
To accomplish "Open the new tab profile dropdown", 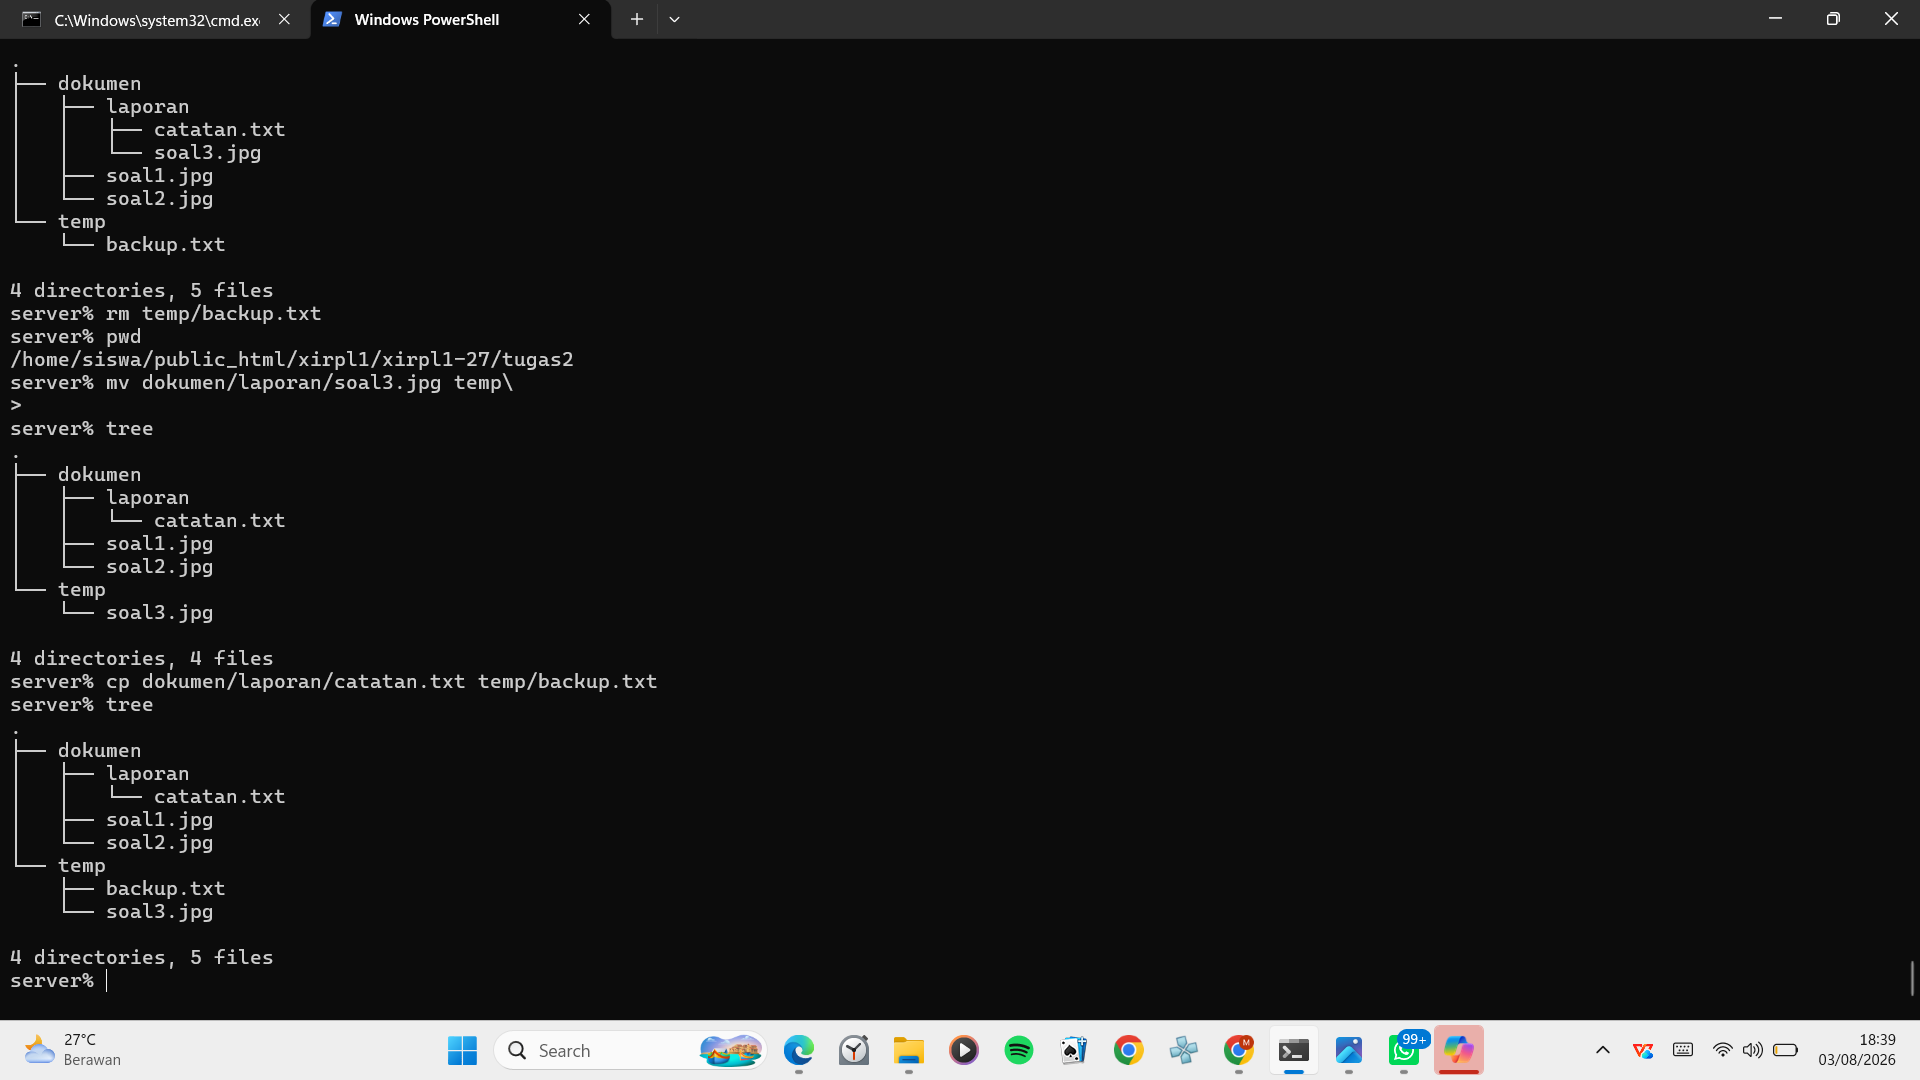I will click(x=675, y=19).
